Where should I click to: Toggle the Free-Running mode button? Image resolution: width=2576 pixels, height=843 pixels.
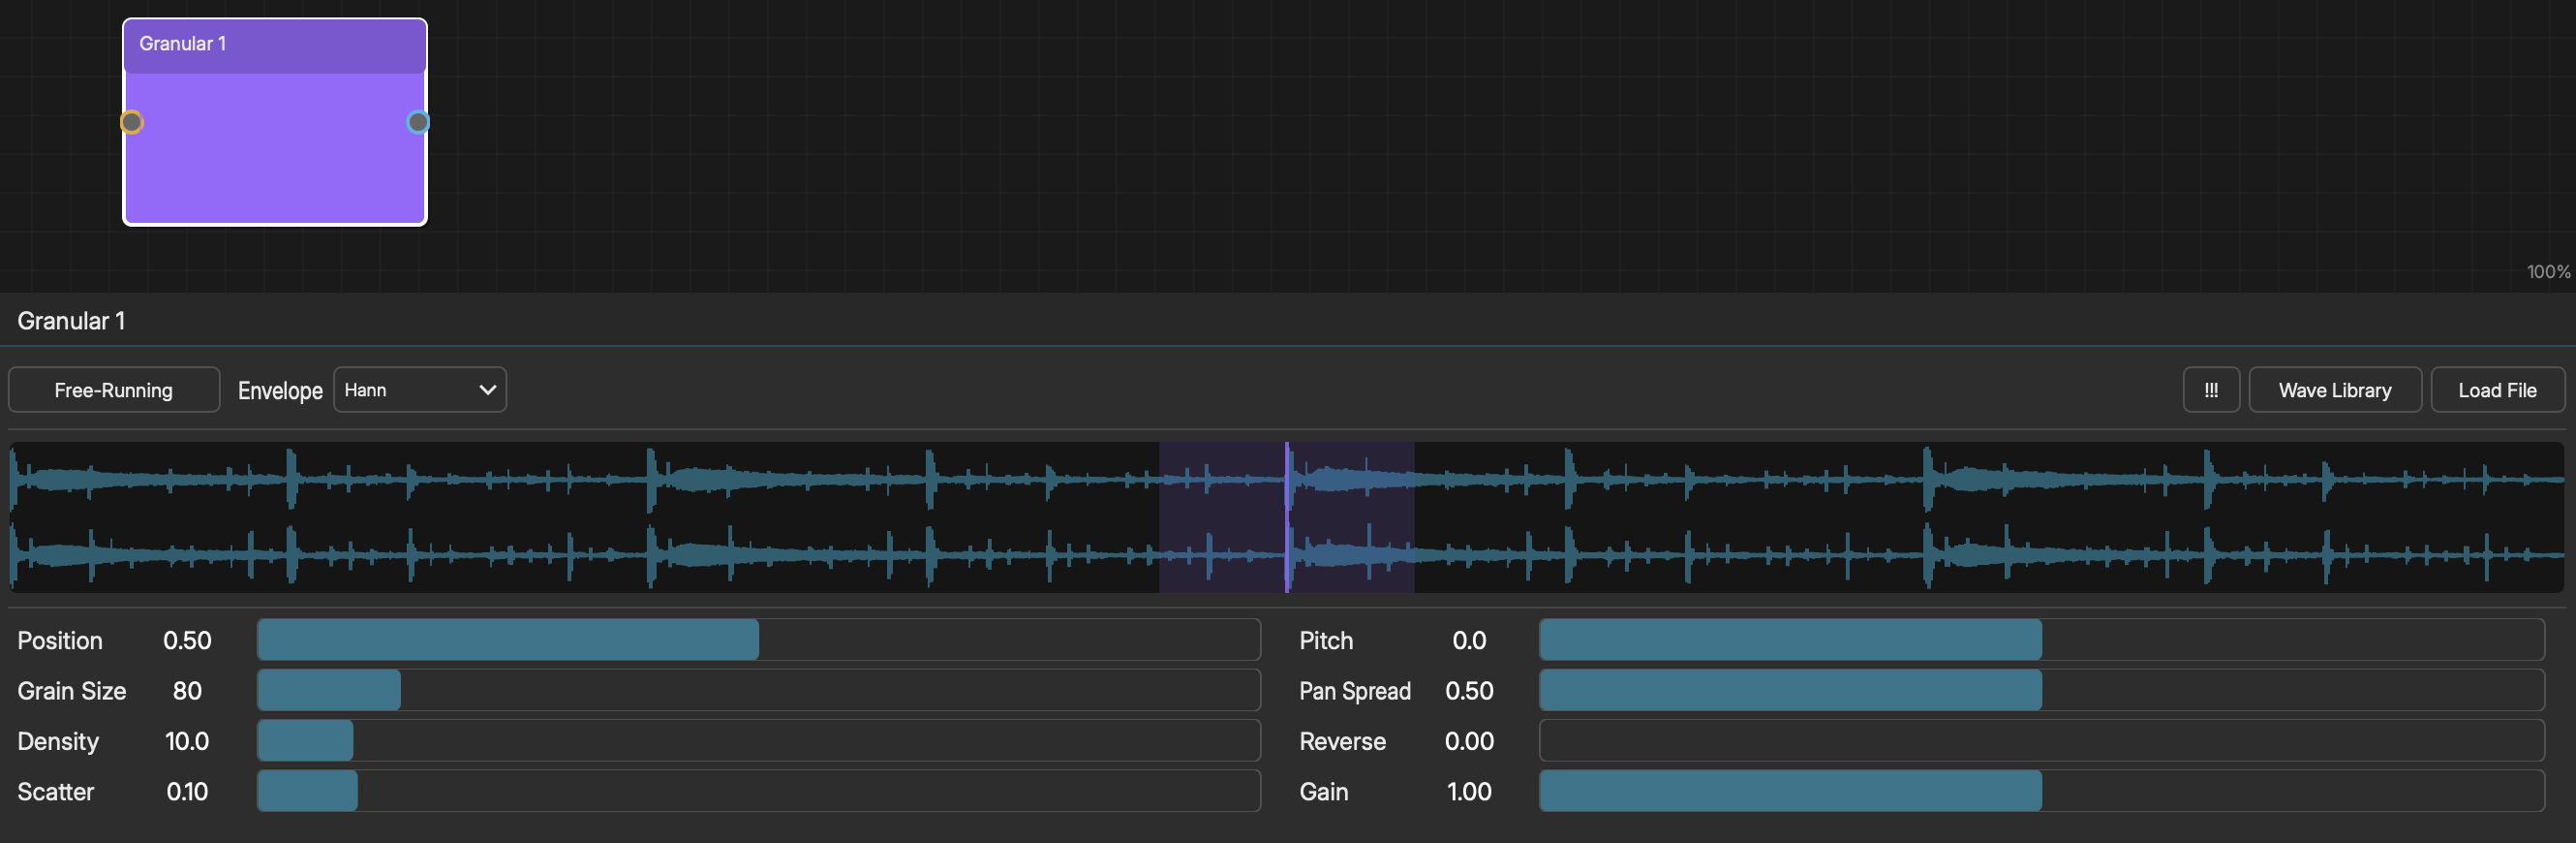point(114,390)
